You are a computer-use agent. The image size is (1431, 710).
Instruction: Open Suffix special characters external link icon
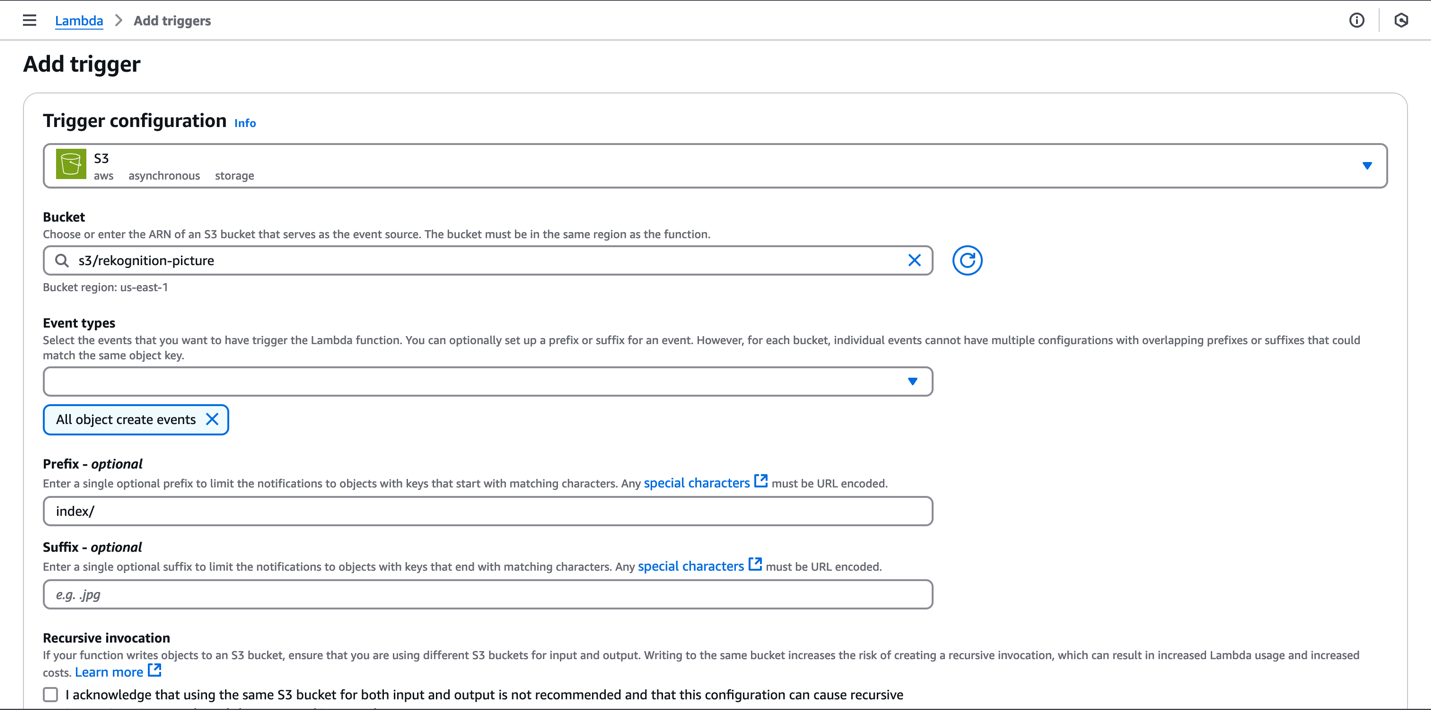point(755,565)
